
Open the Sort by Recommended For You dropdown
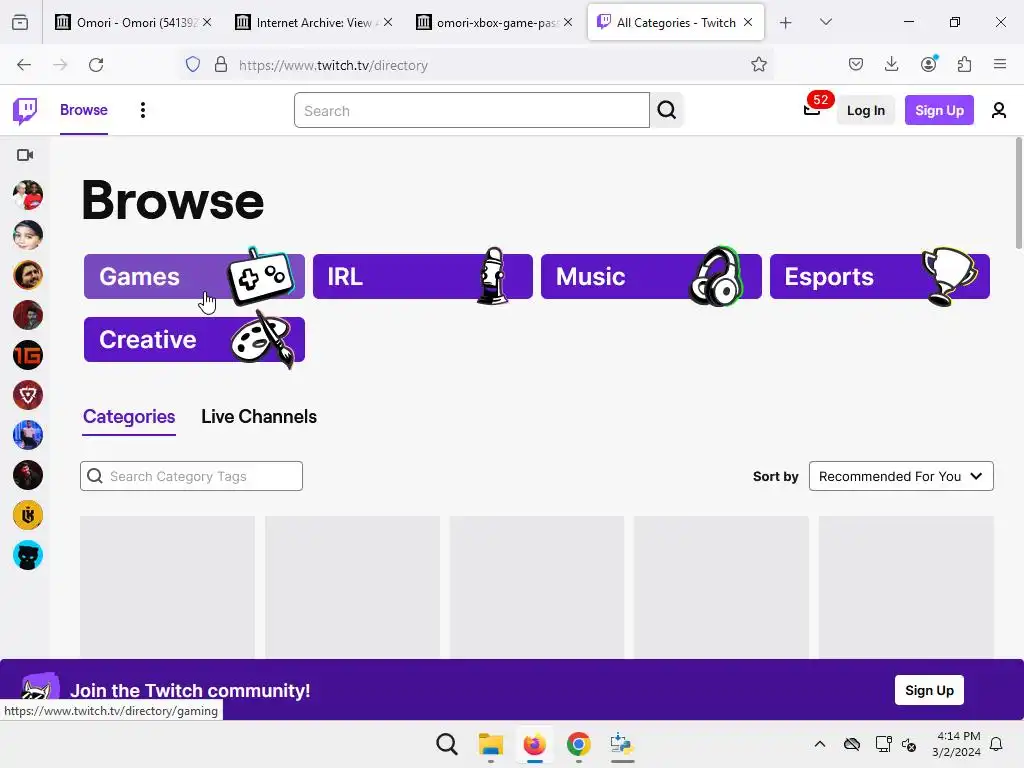901,476
